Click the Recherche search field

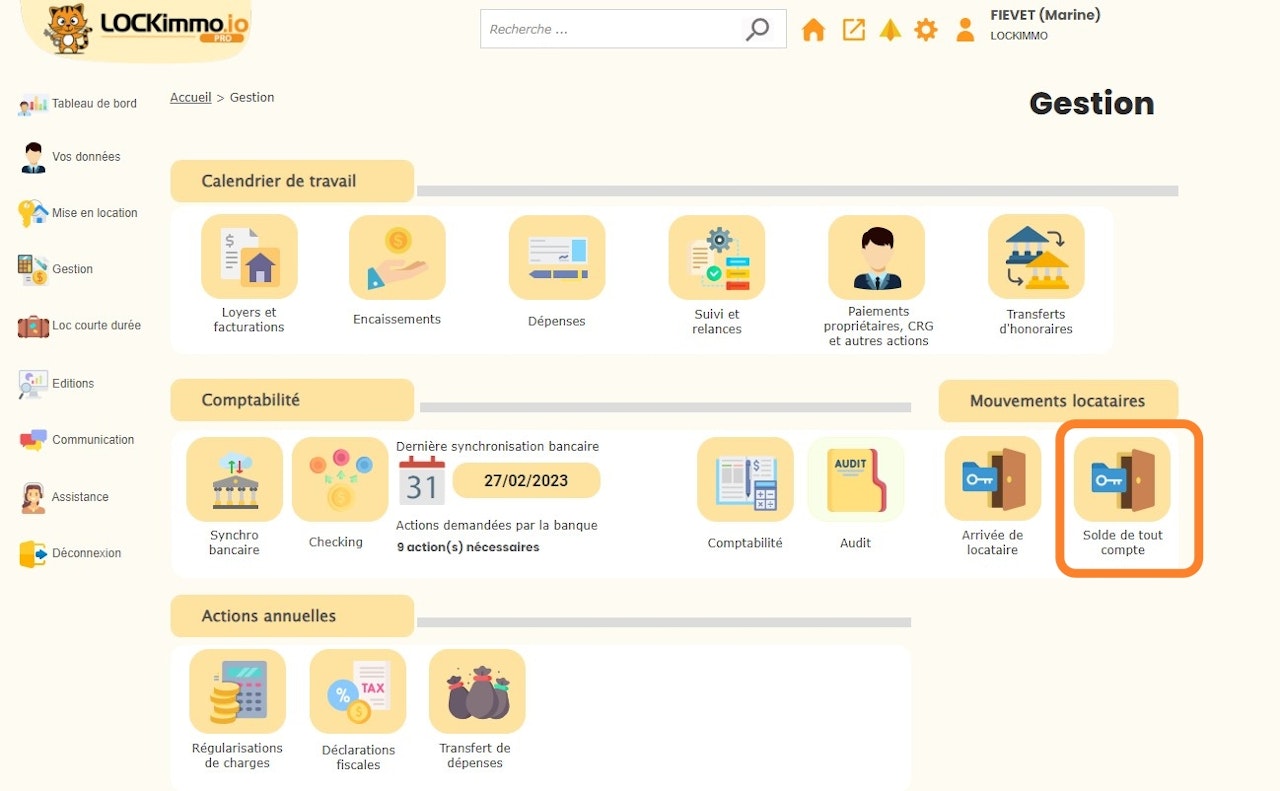point(612,30)
